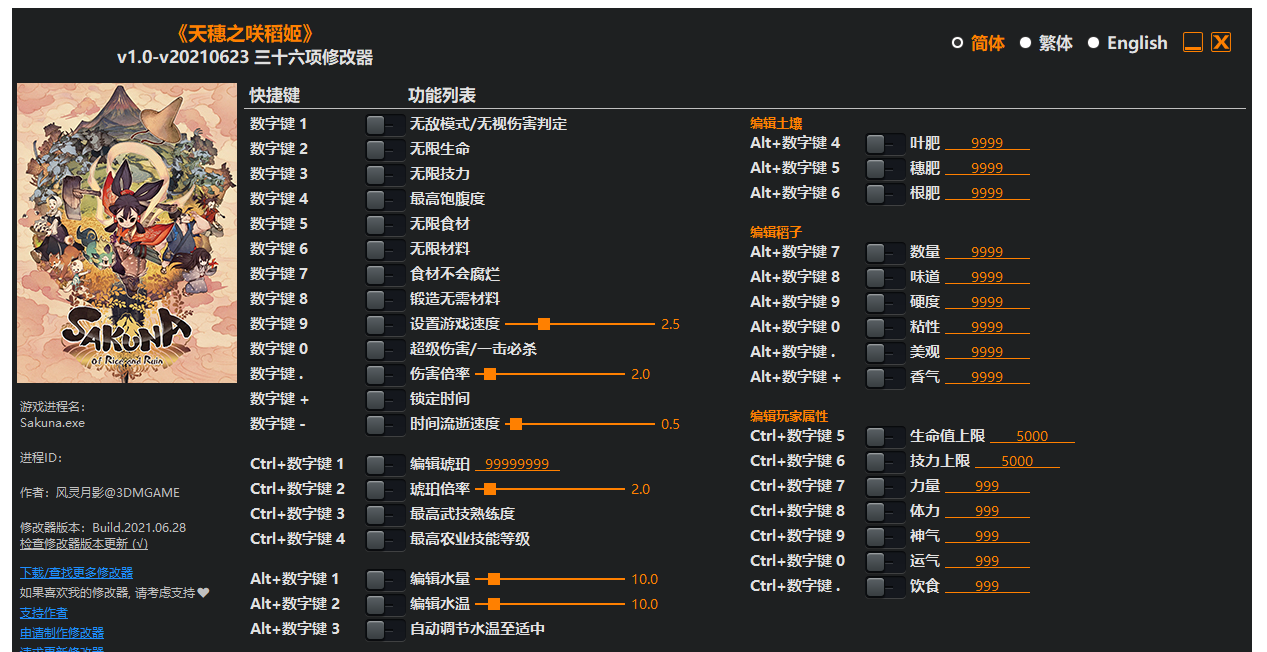The height and width of the screenshot is (652, 1267).
Task: Adjust 编辑水量 slider handle
Action: pyautogui.click(x=494, y=579)
